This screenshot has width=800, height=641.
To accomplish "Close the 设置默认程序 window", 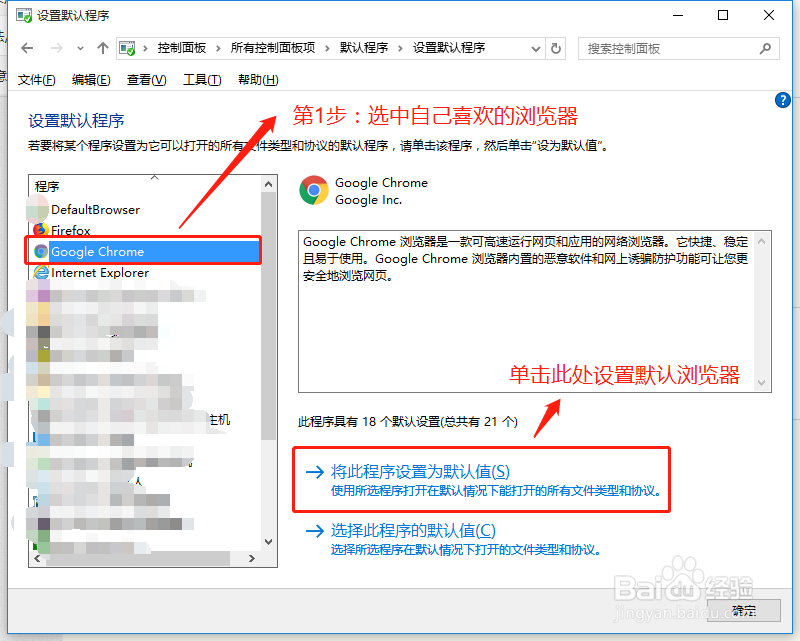I will tap(769, 15).
